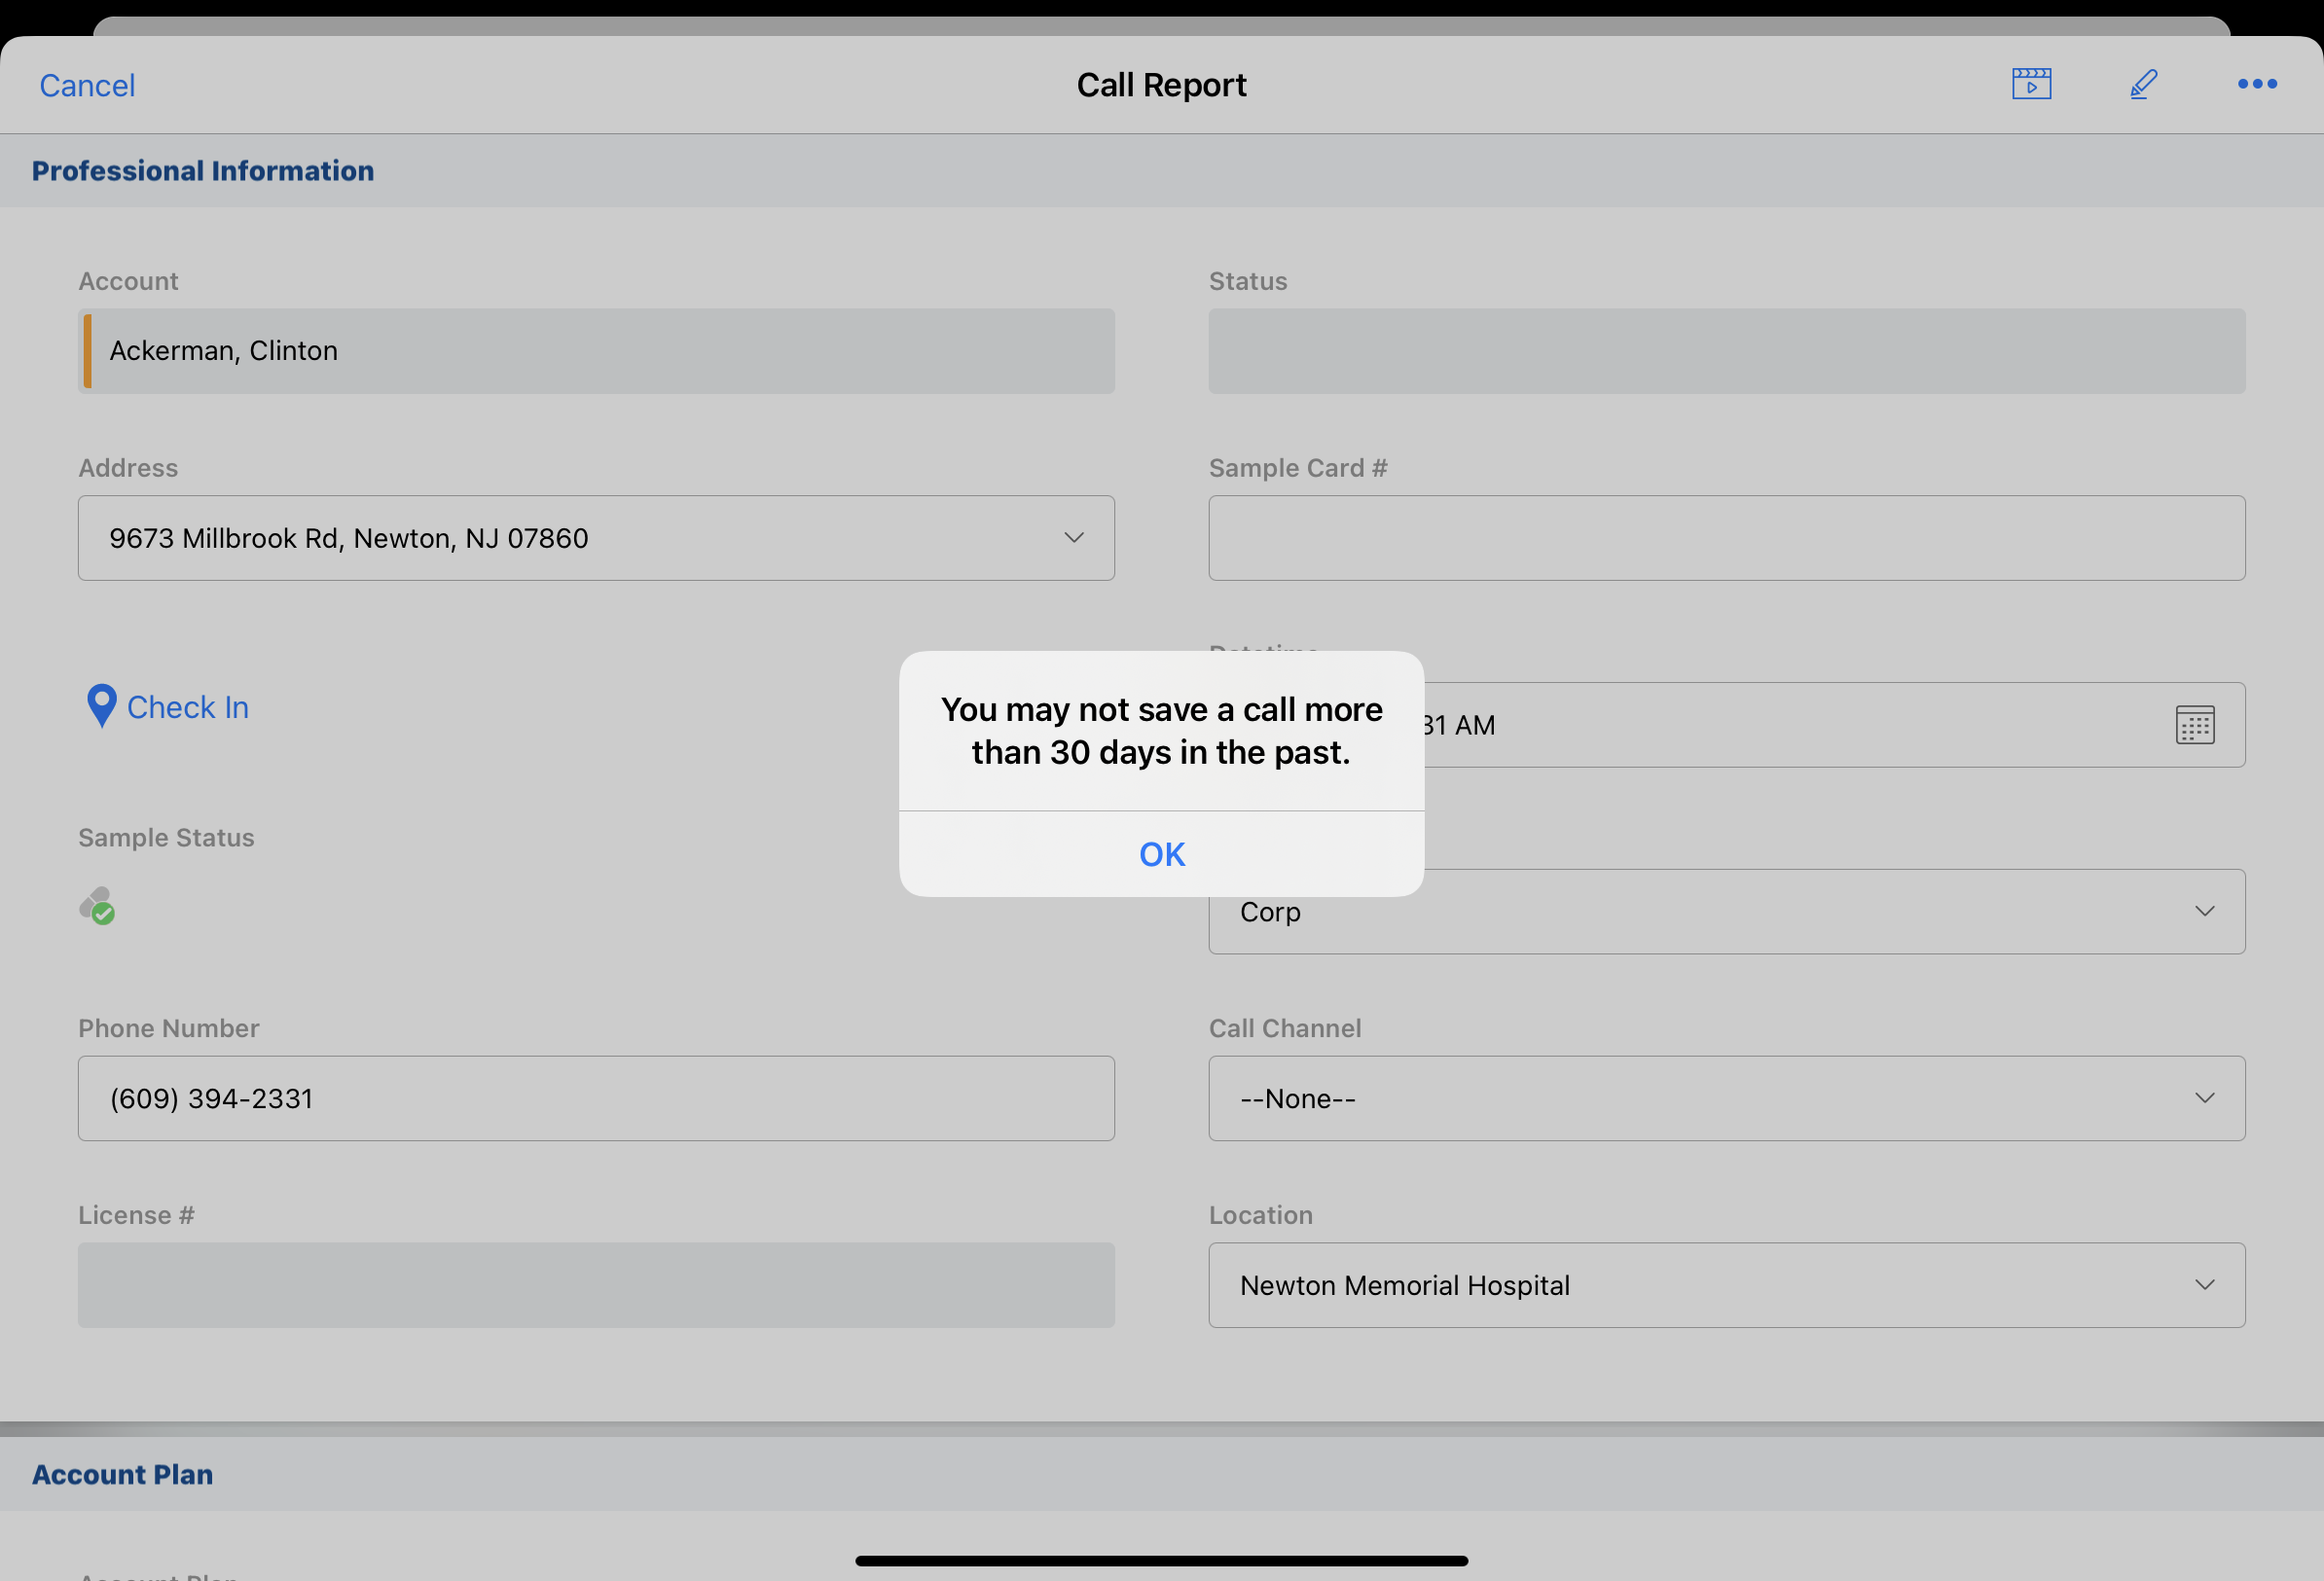Screen dimensions: 2324x1581
Task: Tap the Sample Card # input field
Action: tap(1726, 538)
